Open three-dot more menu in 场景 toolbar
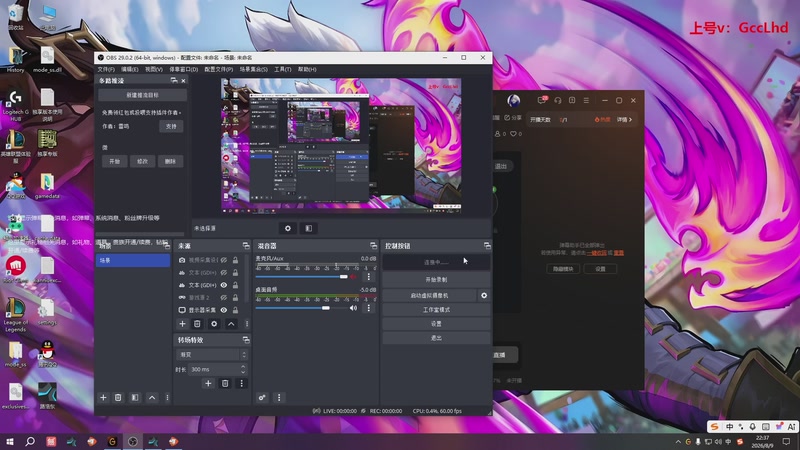 [167, 397]
